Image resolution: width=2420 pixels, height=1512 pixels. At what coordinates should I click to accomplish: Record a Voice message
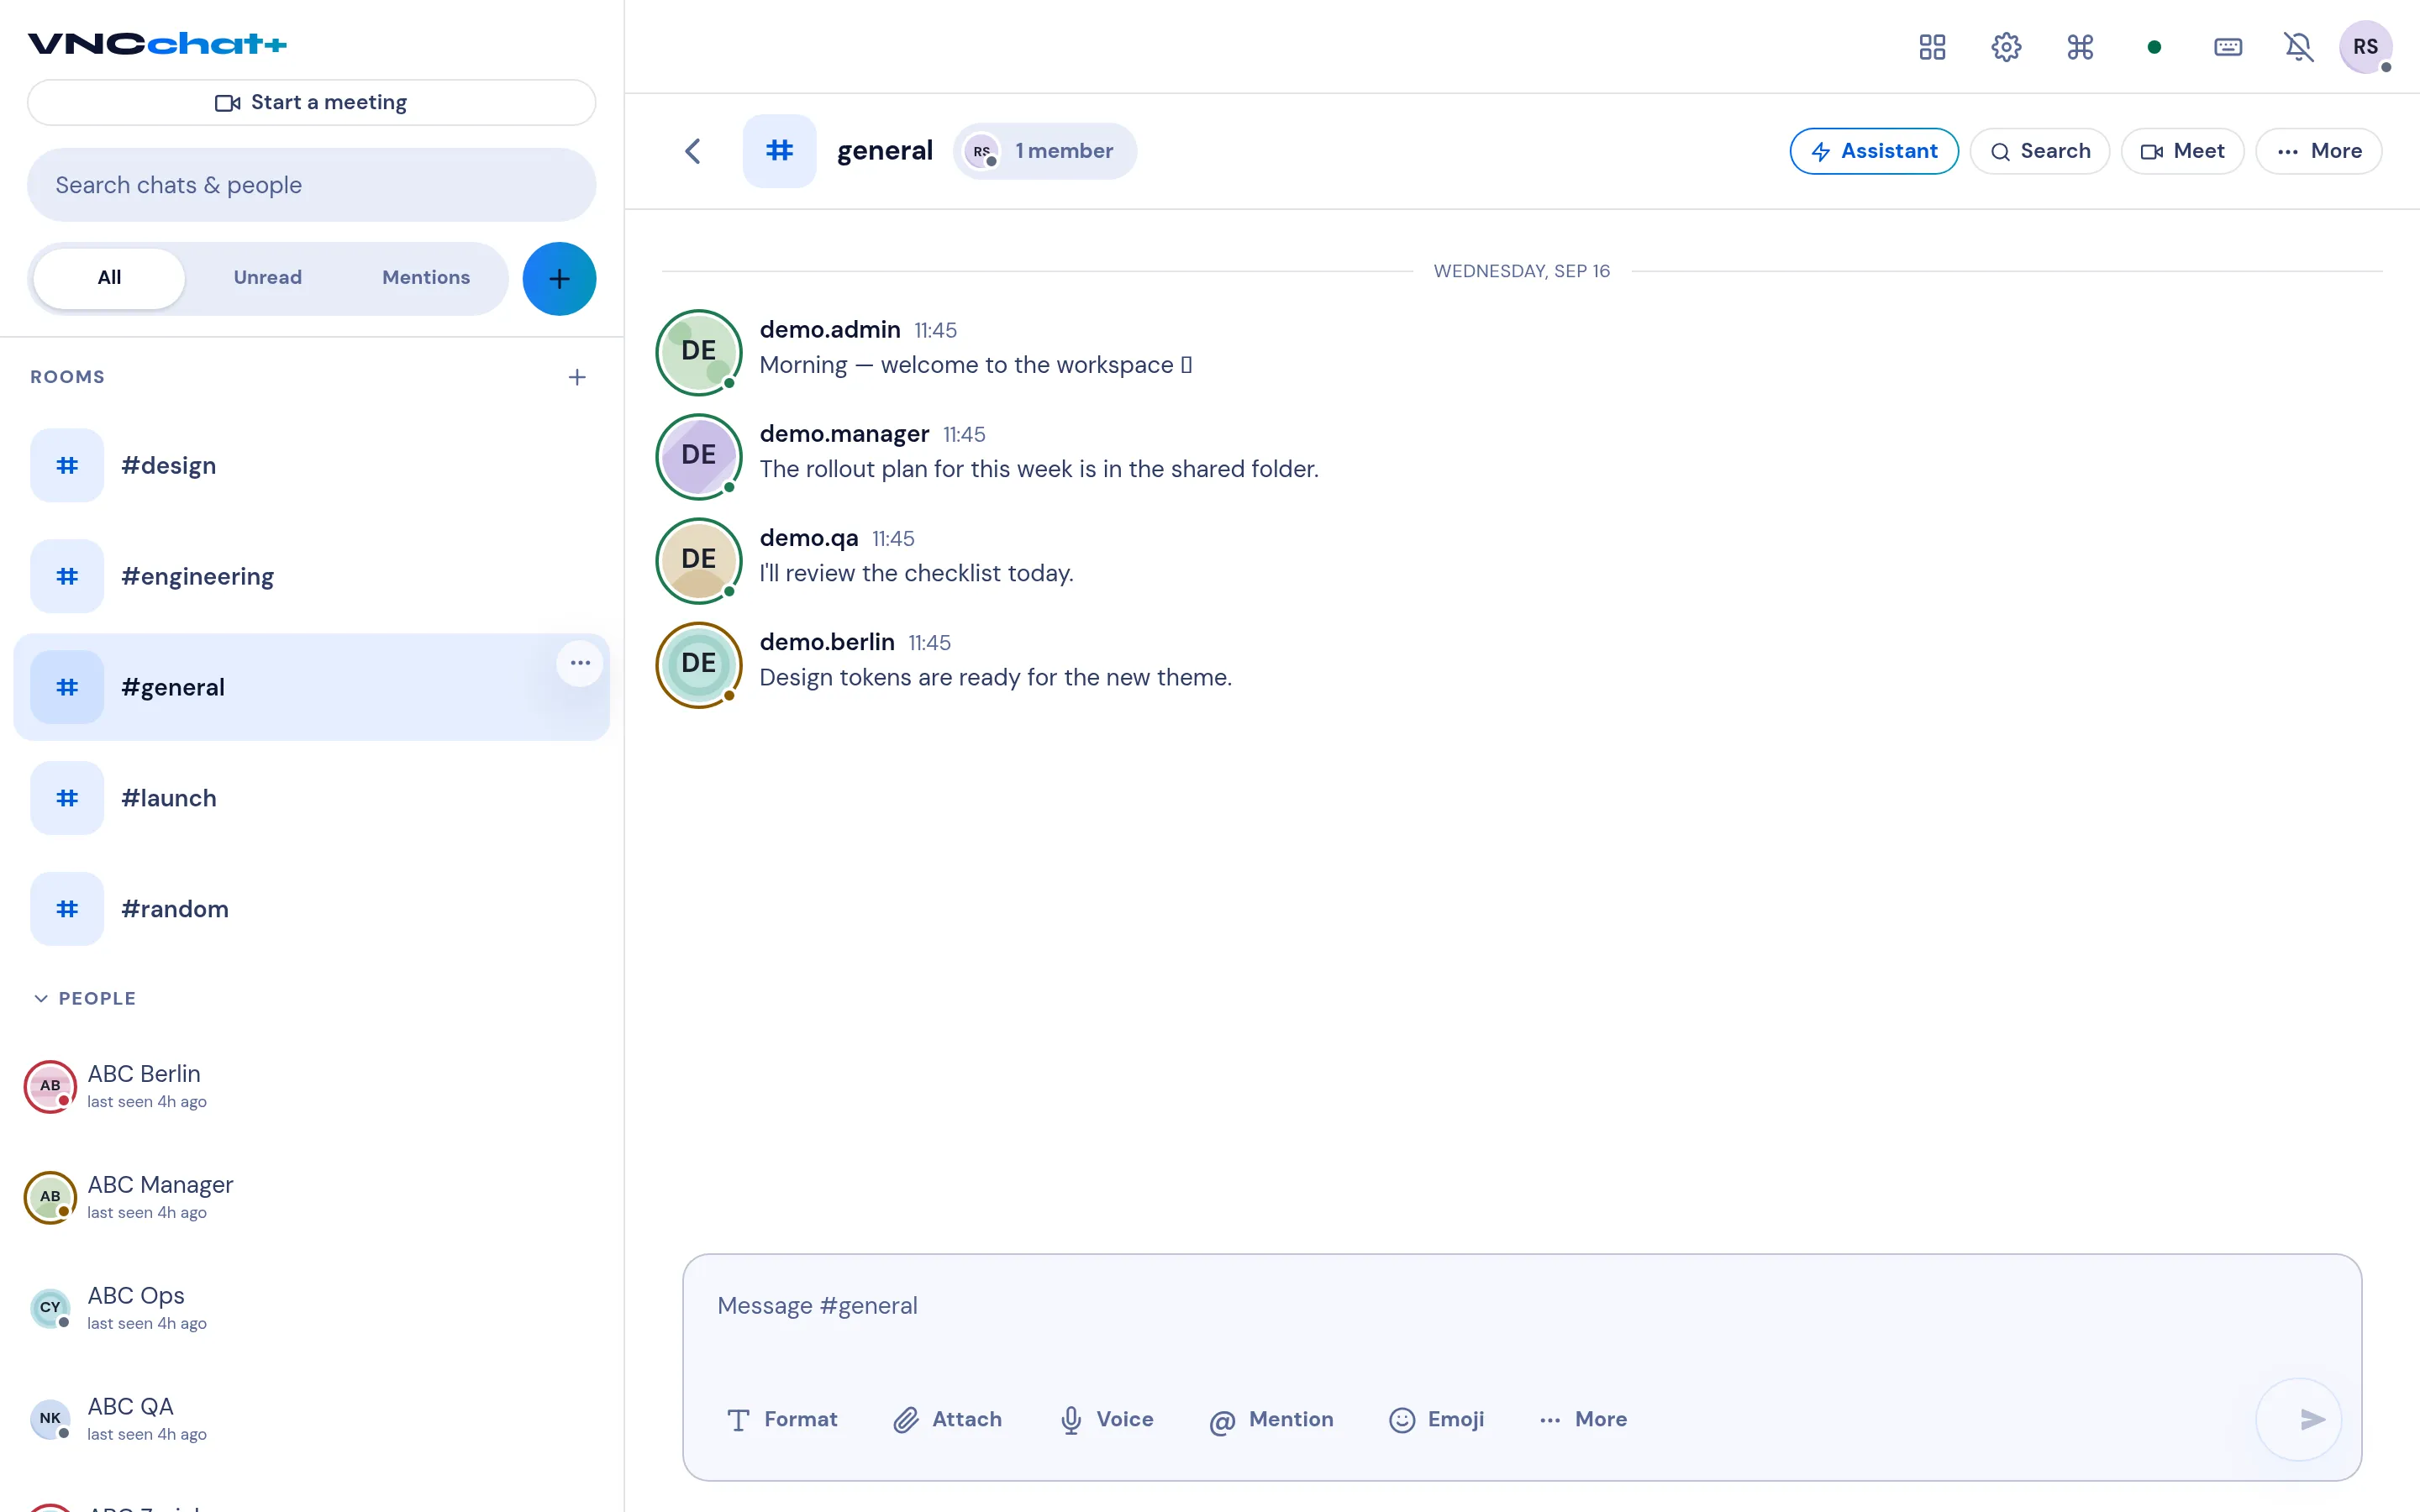coord(1106,1419)
